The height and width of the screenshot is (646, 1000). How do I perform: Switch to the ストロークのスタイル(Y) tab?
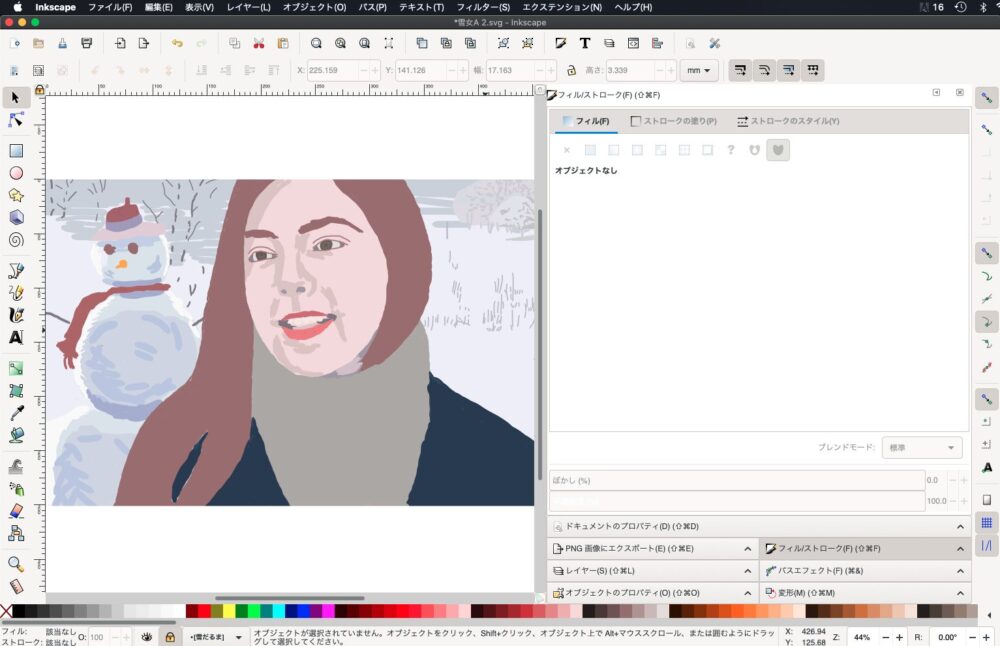[787, 121]
